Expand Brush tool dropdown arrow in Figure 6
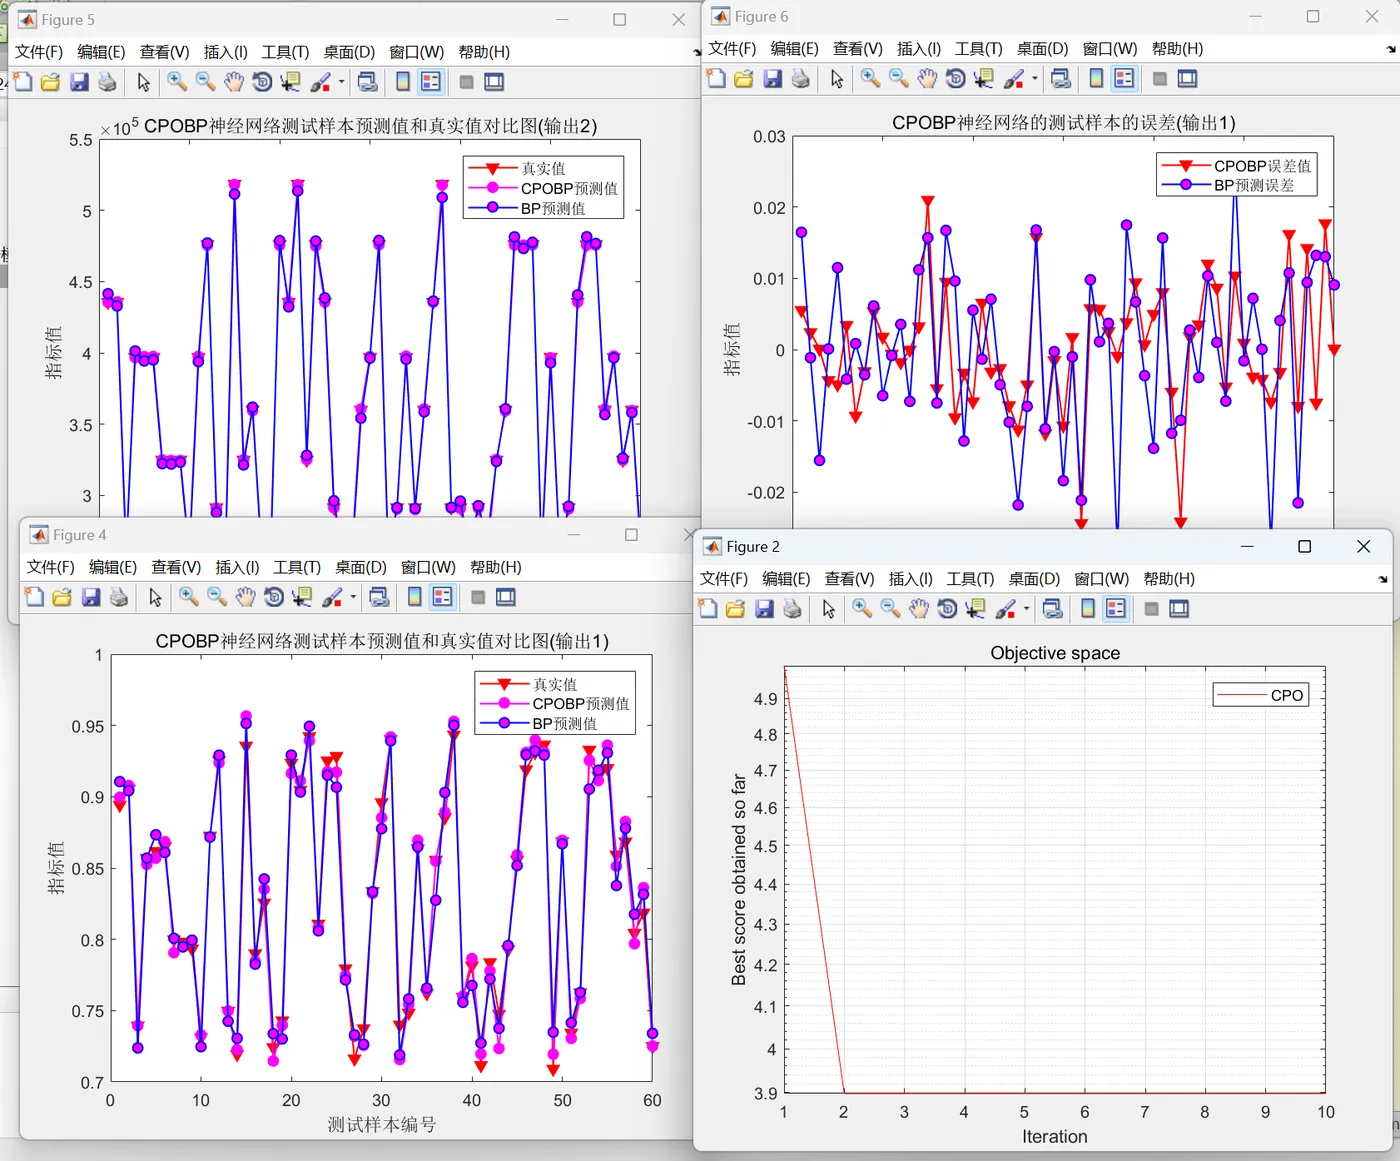The image size is (1400, 1161). click(1035, 78)
